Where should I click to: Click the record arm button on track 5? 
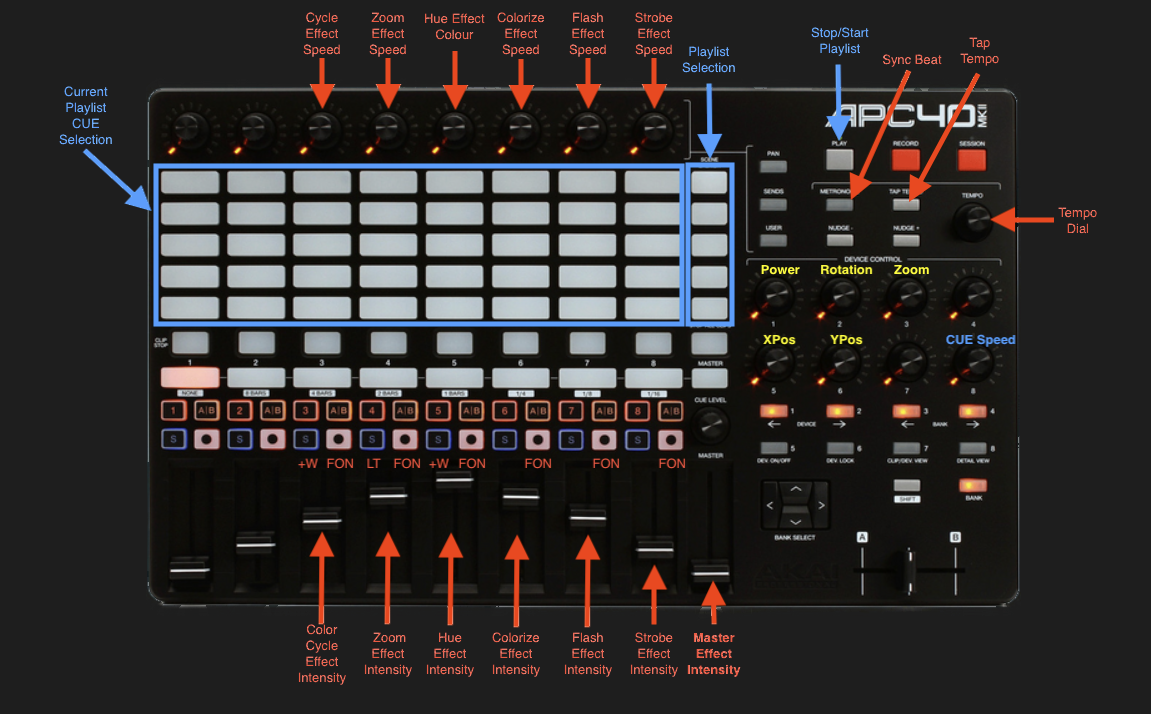click(471, 440)
